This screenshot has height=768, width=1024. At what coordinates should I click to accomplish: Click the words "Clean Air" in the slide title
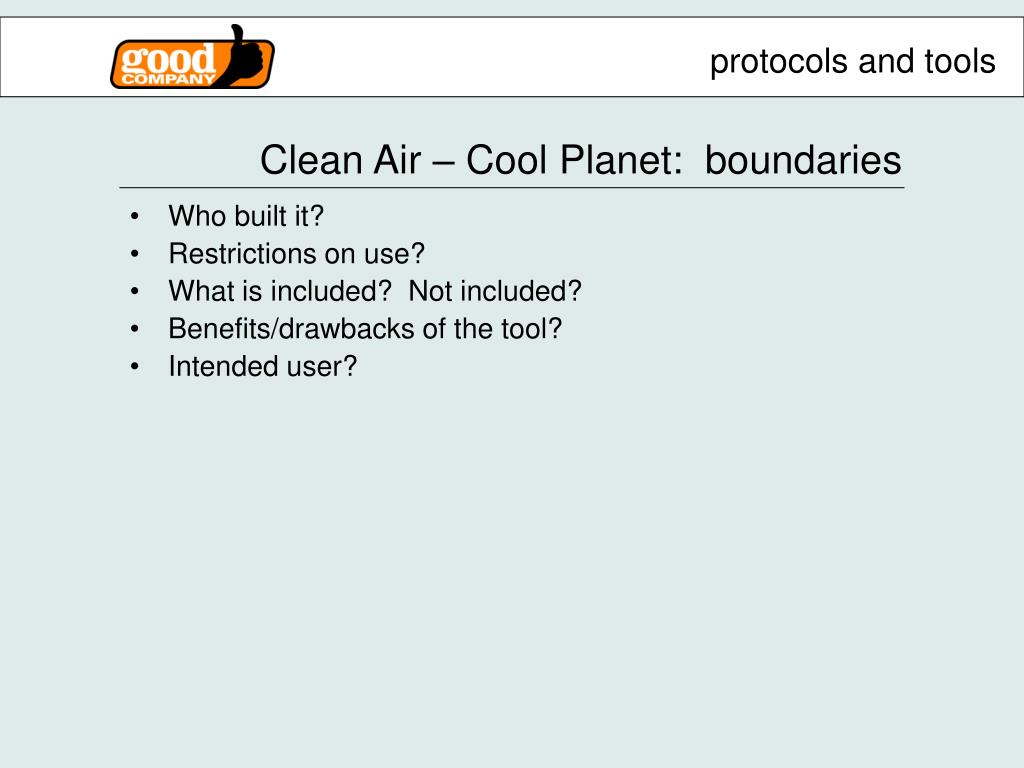(340, 160)
